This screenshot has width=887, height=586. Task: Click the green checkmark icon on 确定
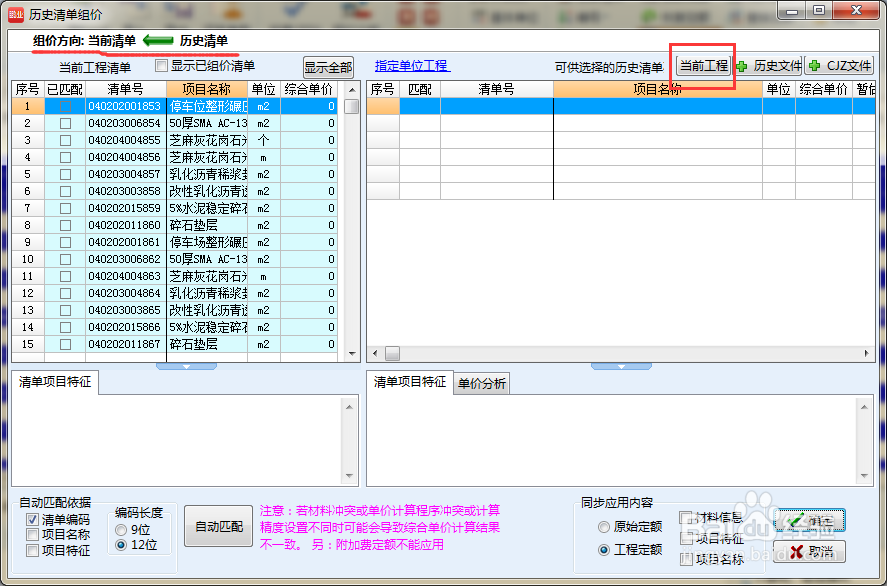coord(795,520)
